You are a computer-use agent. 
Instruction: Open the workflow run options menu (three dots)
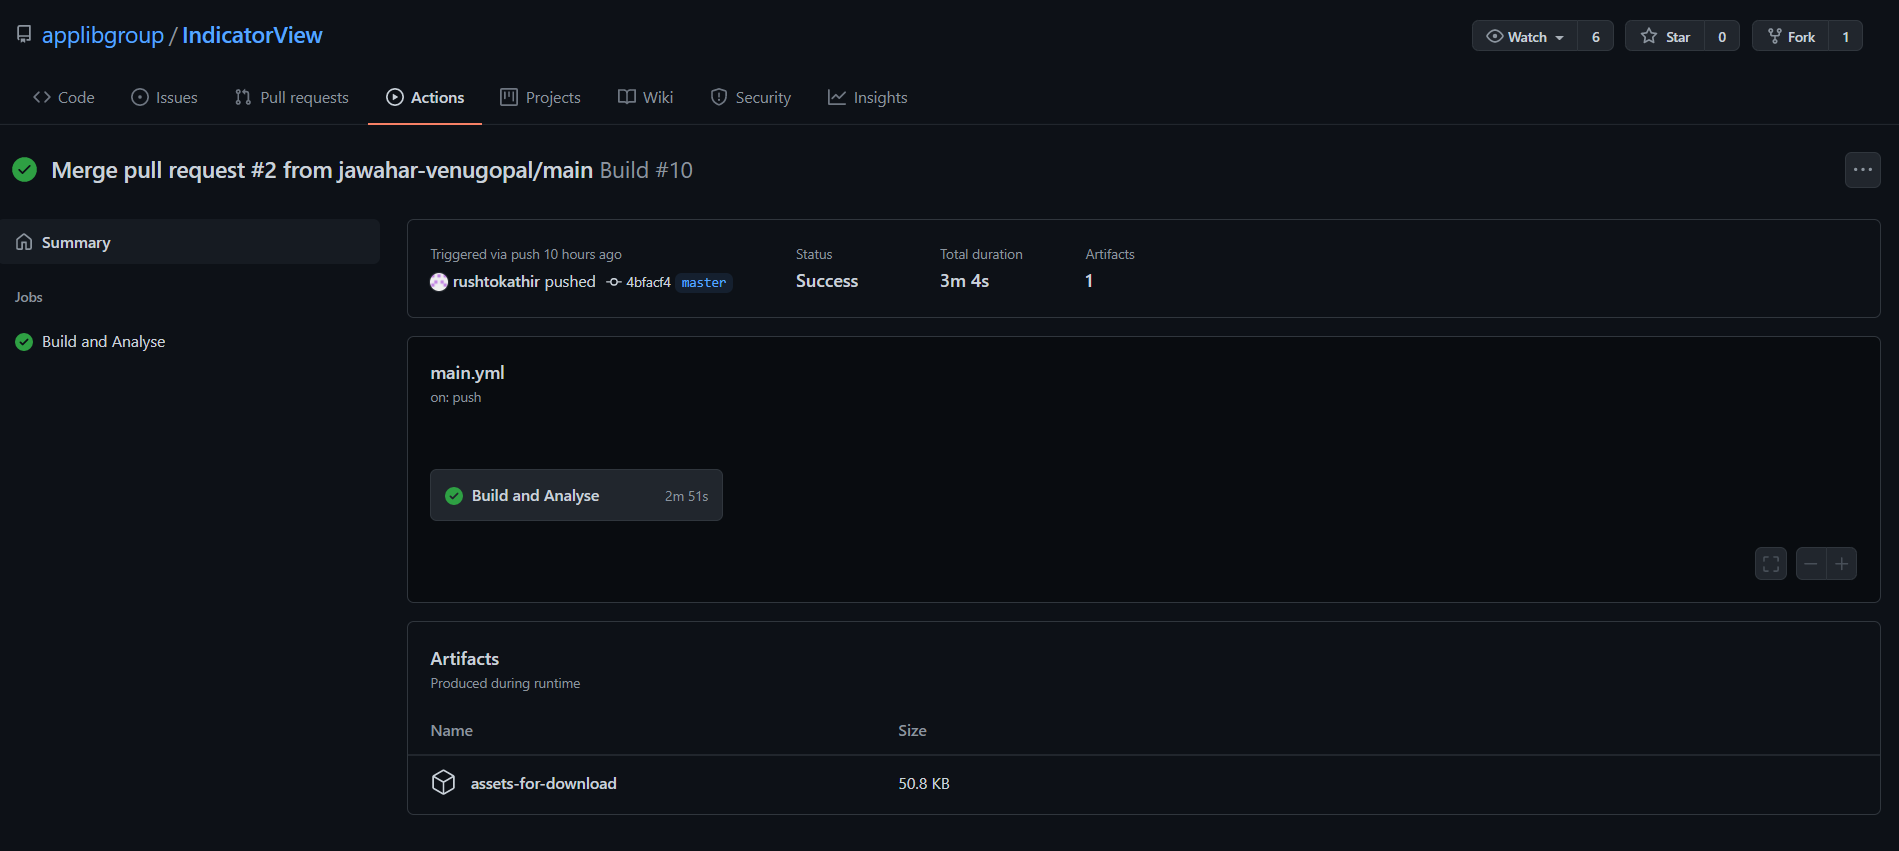click(1863, 170)
